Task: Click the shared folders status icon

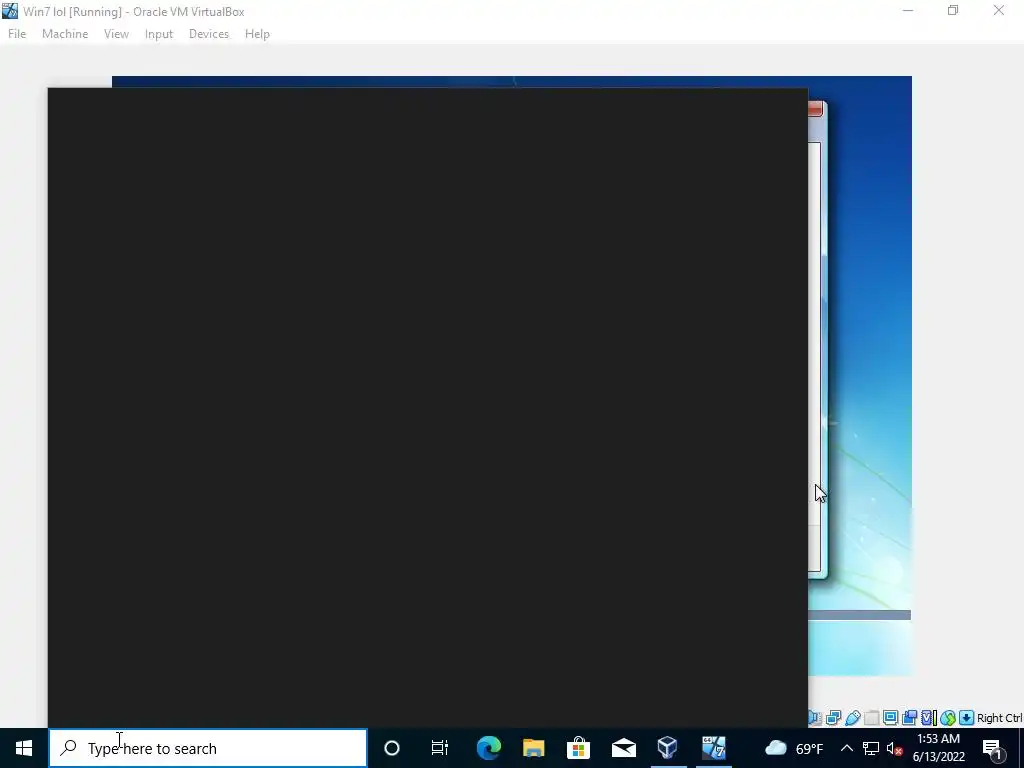Action: click(x=871, y=718)
